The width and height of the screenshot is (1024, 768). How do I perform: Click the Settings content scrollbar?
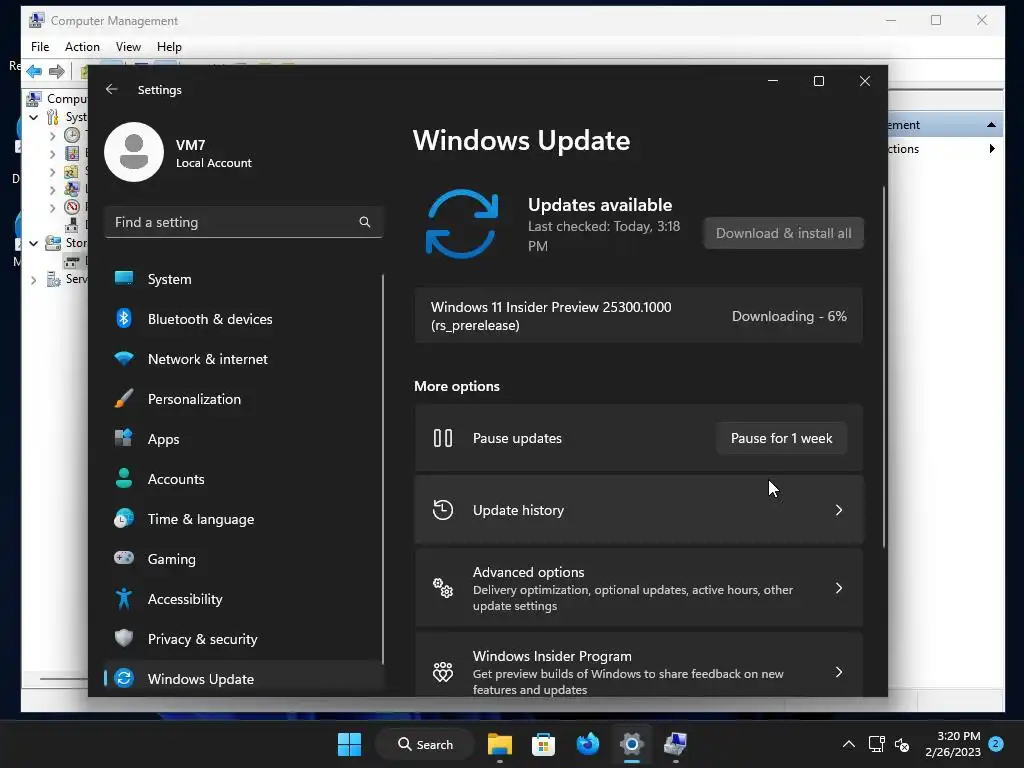(884, 367)
